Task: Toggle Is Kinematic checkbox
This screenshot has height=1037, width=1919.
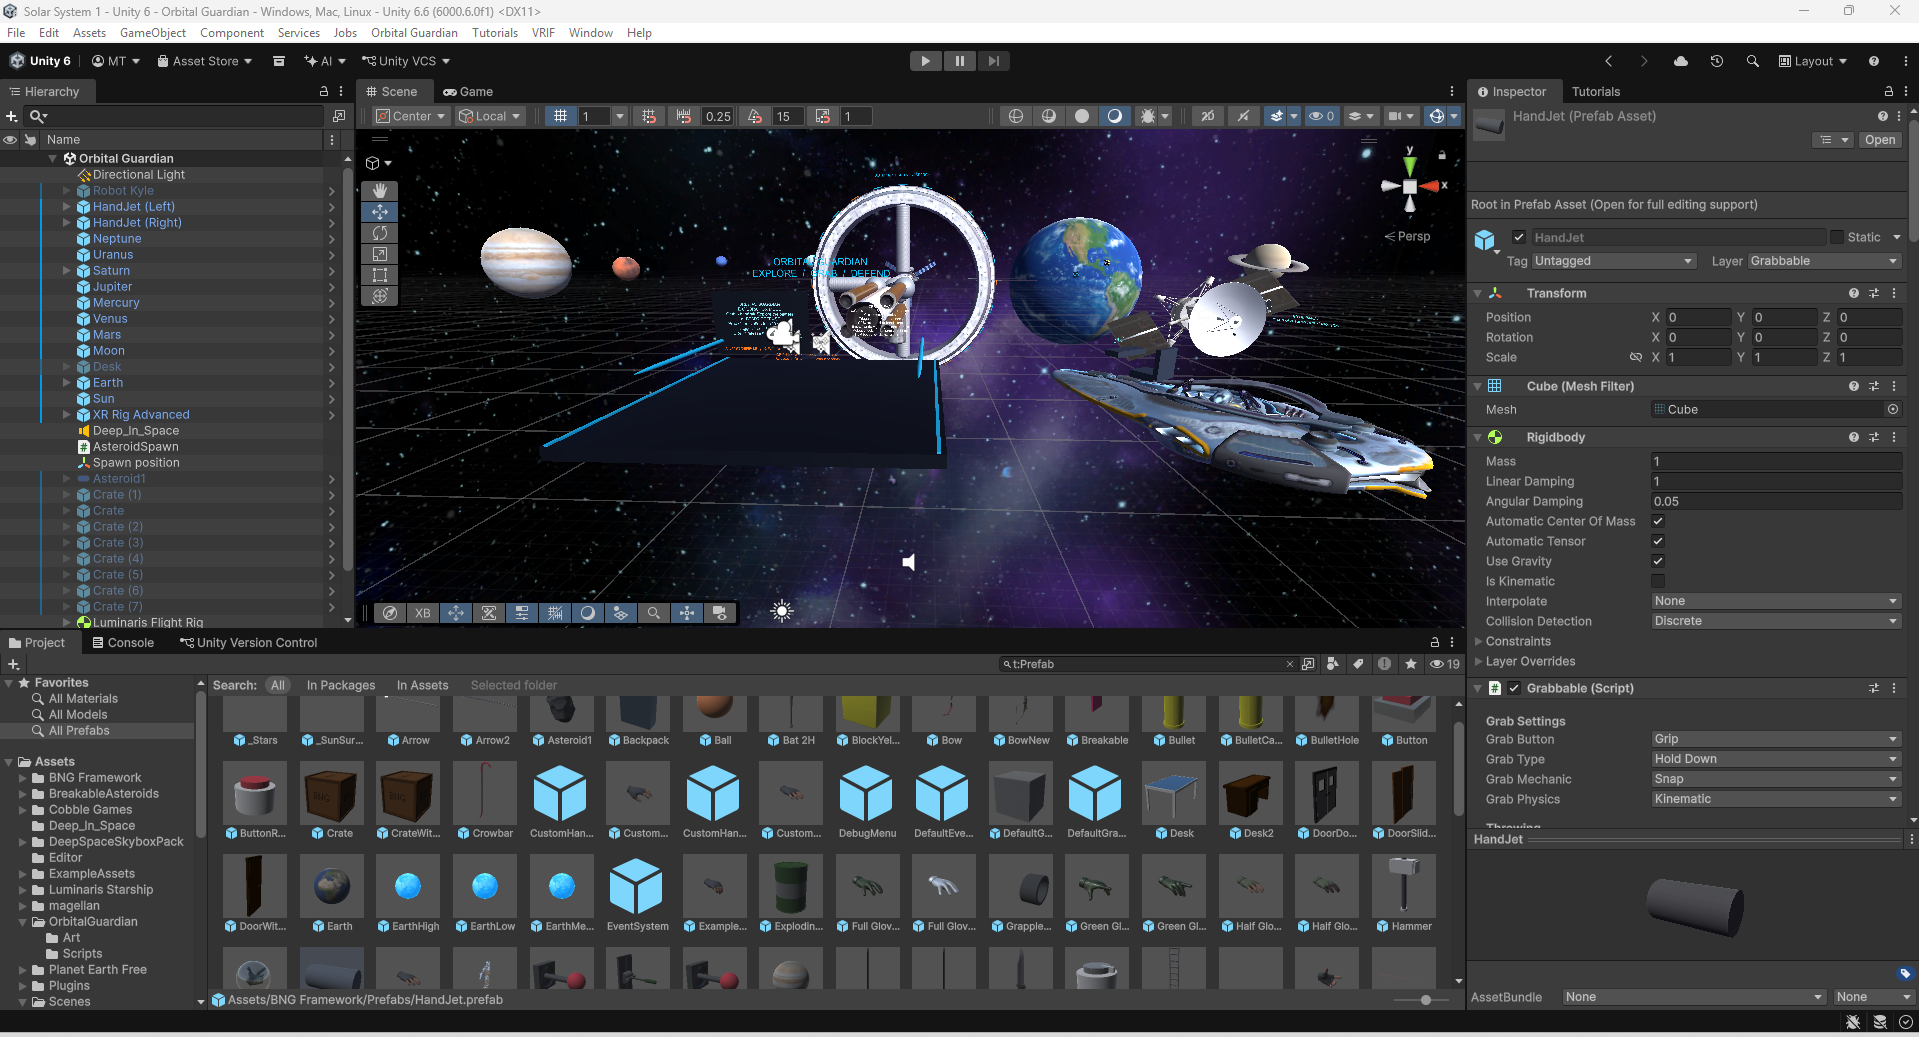Action: click(1658, 581)
